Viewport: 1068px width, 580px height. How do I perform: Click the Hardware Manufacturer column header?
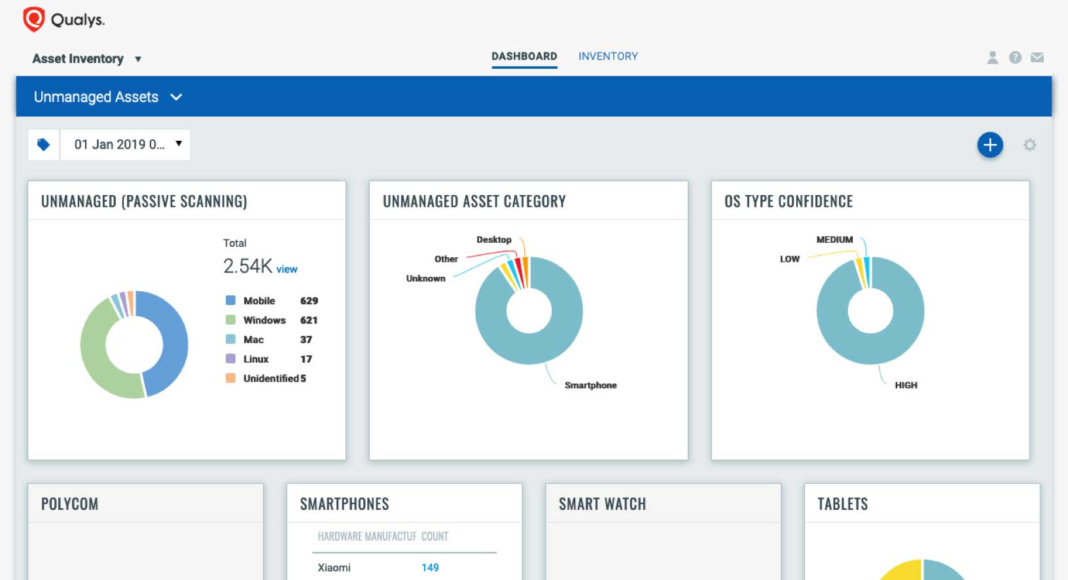point(366,536)
